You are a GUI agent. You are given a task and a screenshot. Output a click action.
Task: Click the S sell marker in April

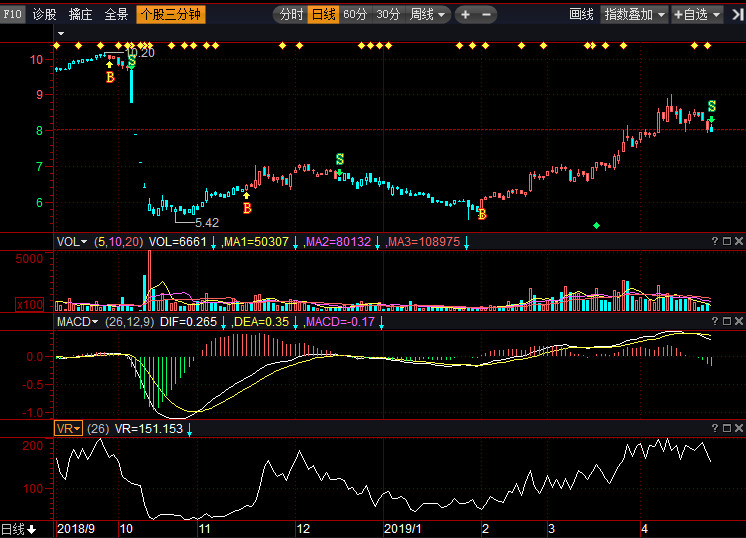tap(712, 106)
